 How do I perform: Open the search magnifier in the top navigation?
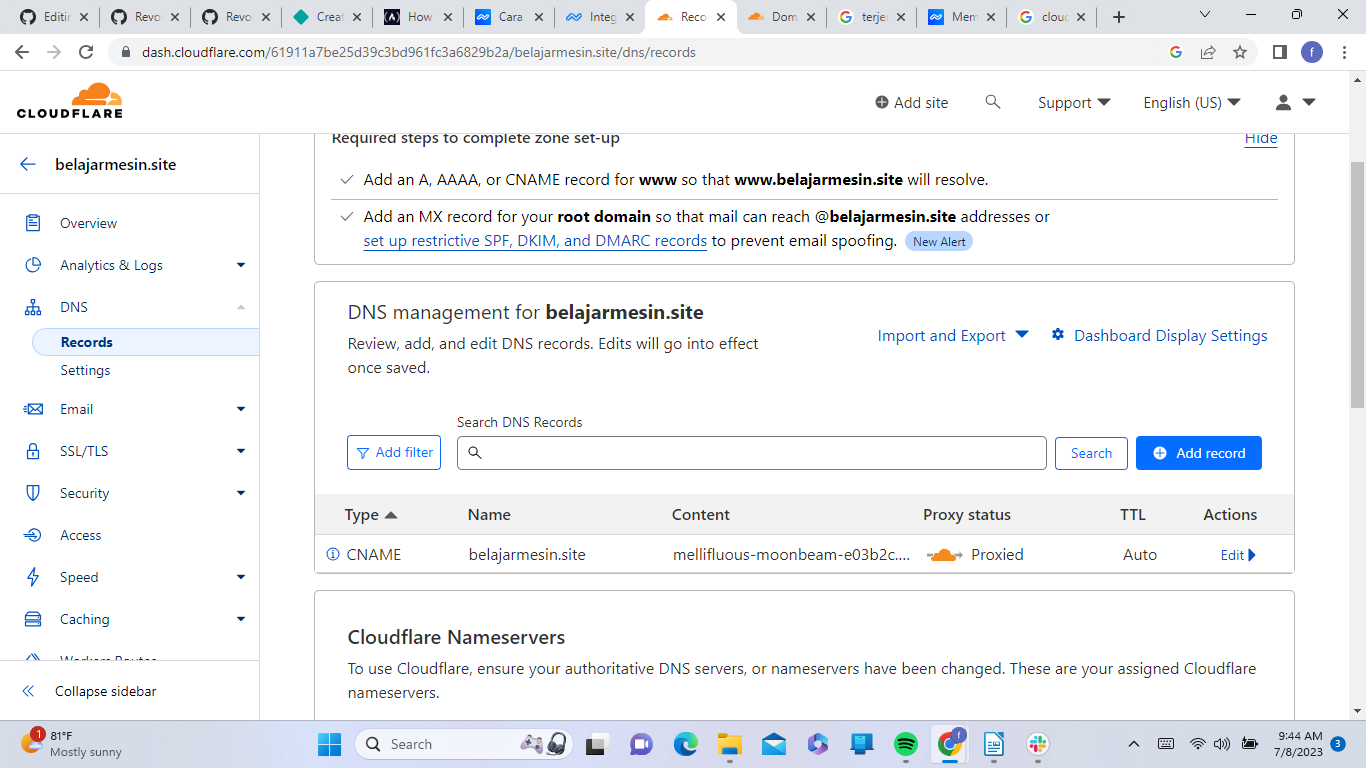click(993, 102)
